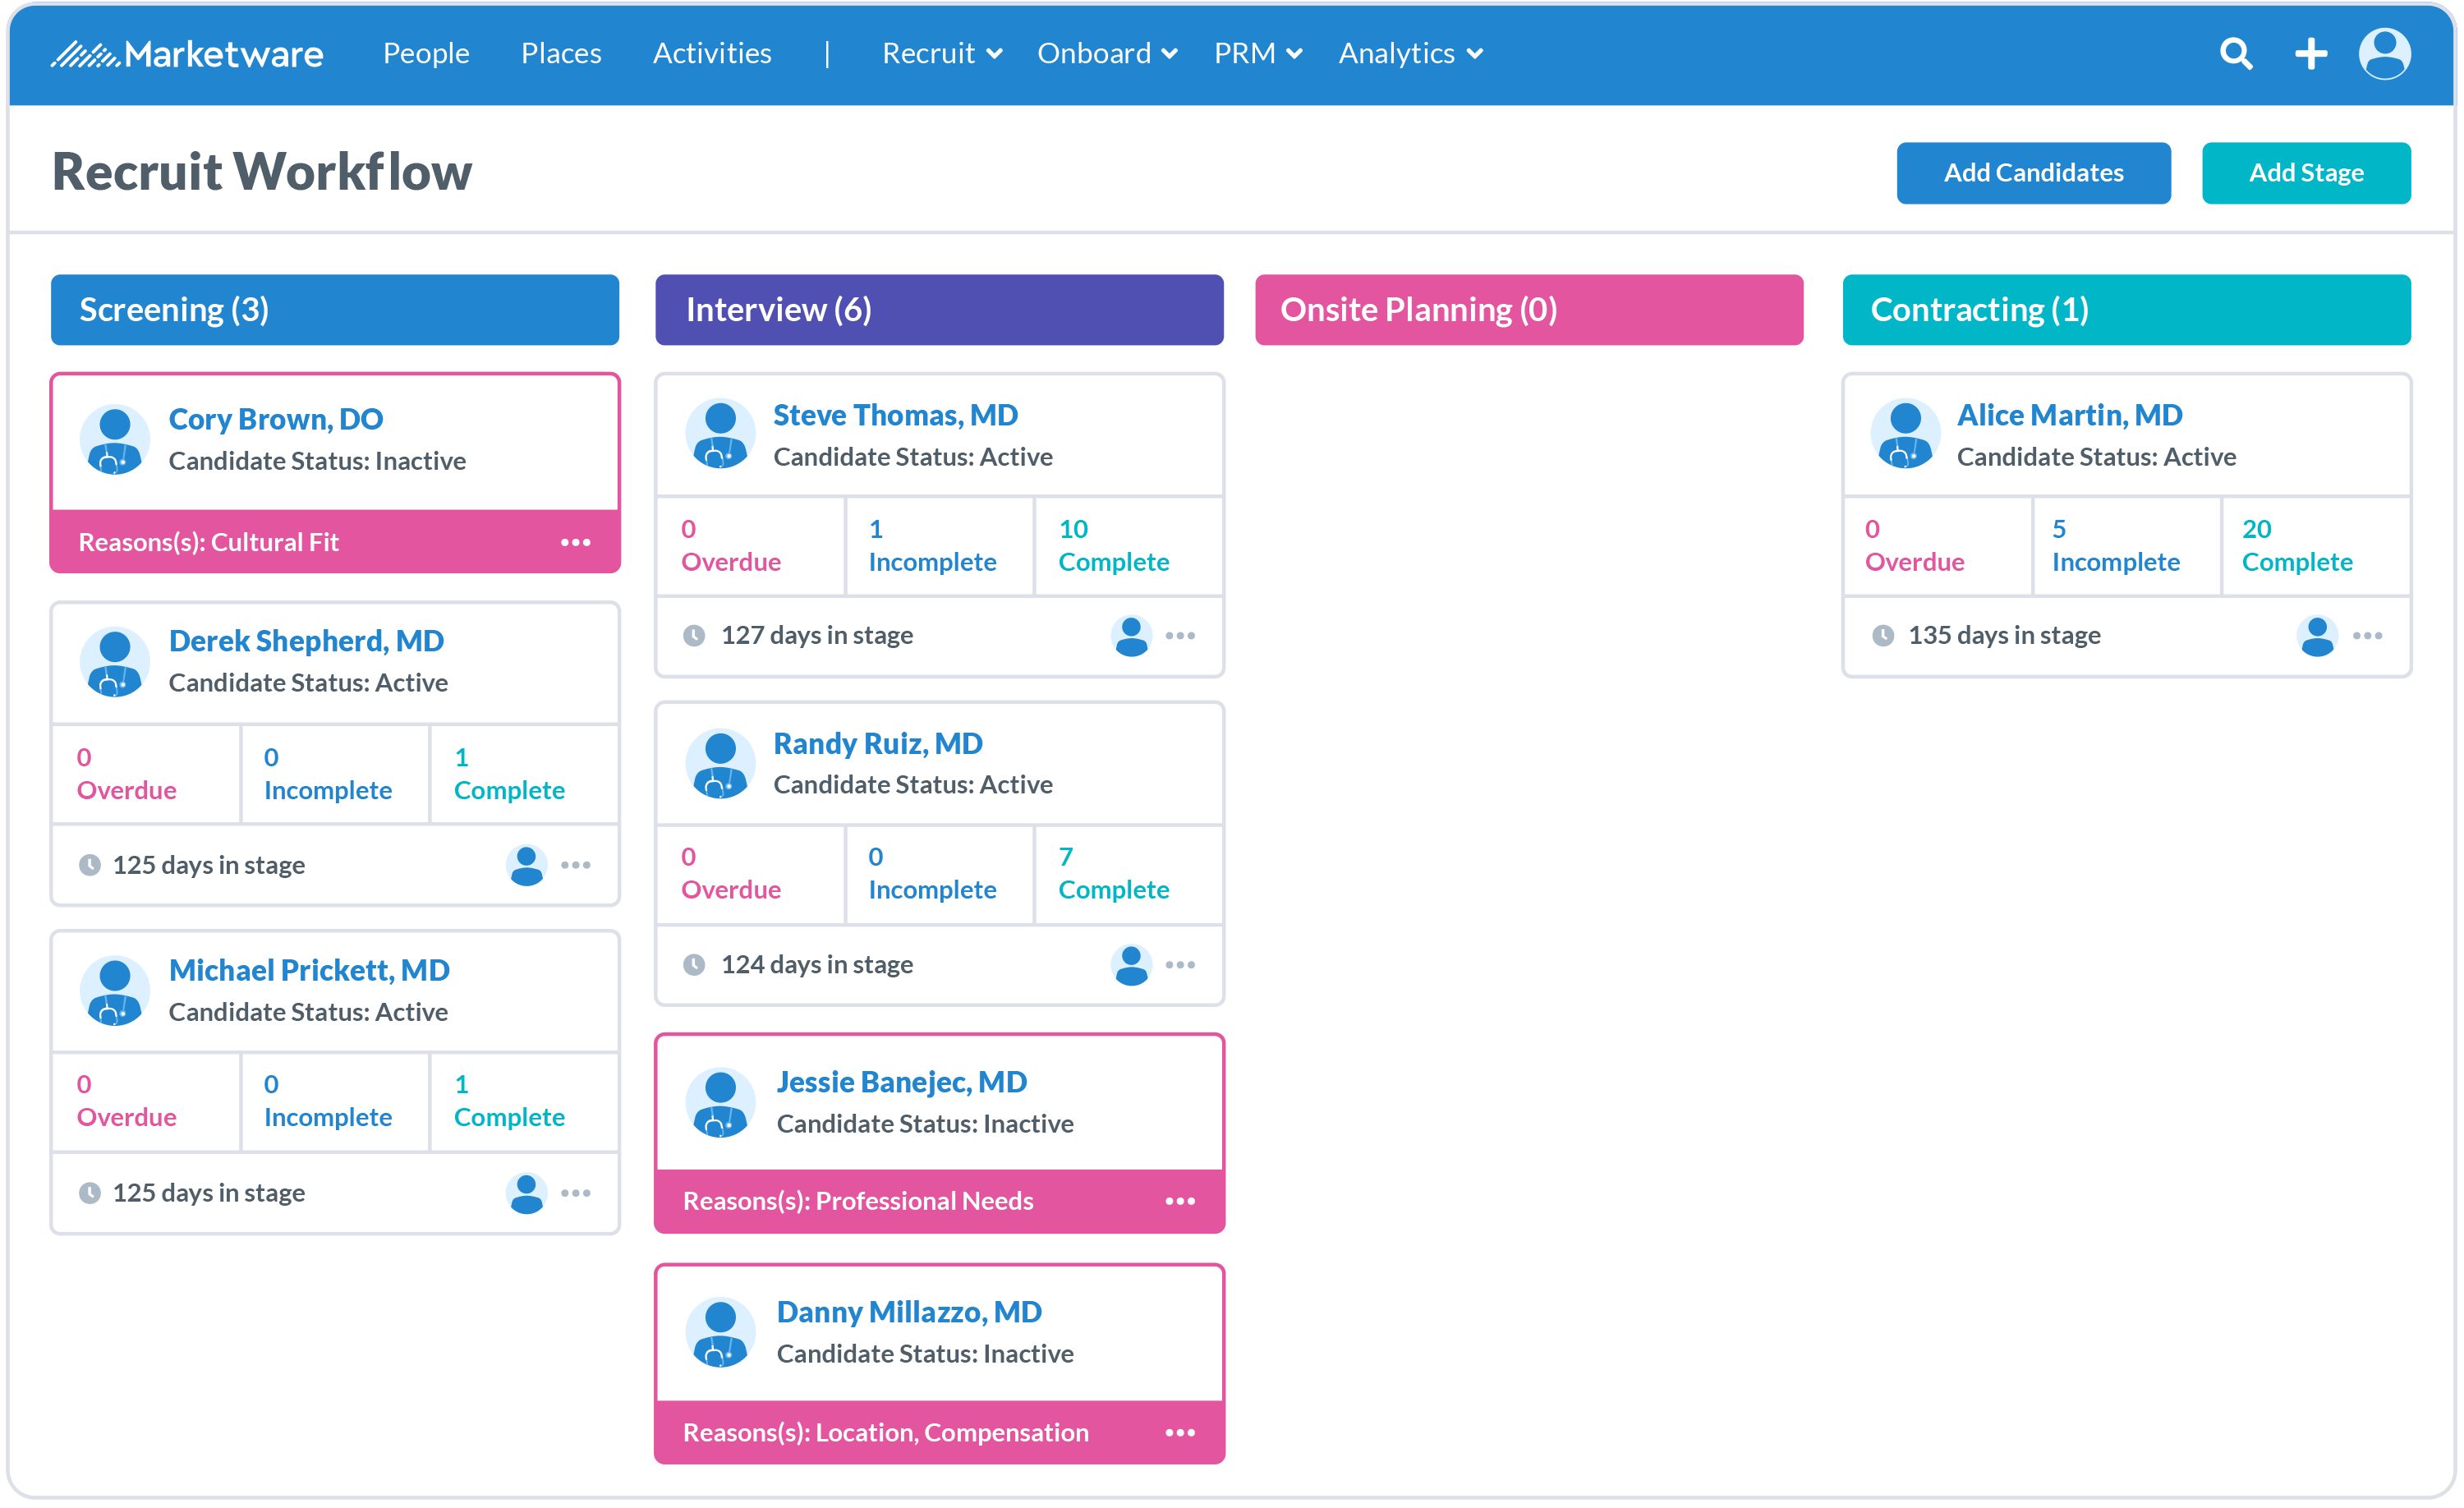Open the user profile avatar menu
The width and height of the screenshot is (2464, 1508).
click(x=2386, y=54)
